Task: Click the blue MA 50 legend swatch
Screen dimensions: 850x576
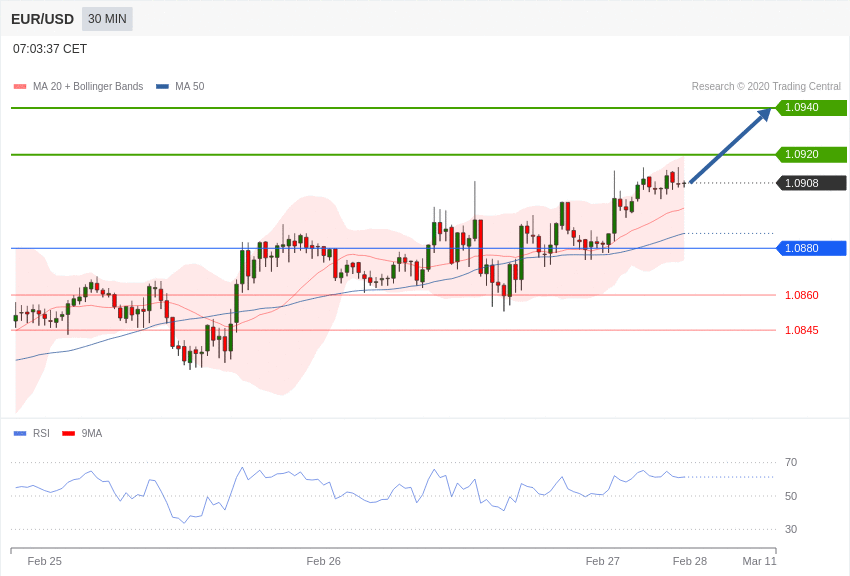Action: click(162, 87)
